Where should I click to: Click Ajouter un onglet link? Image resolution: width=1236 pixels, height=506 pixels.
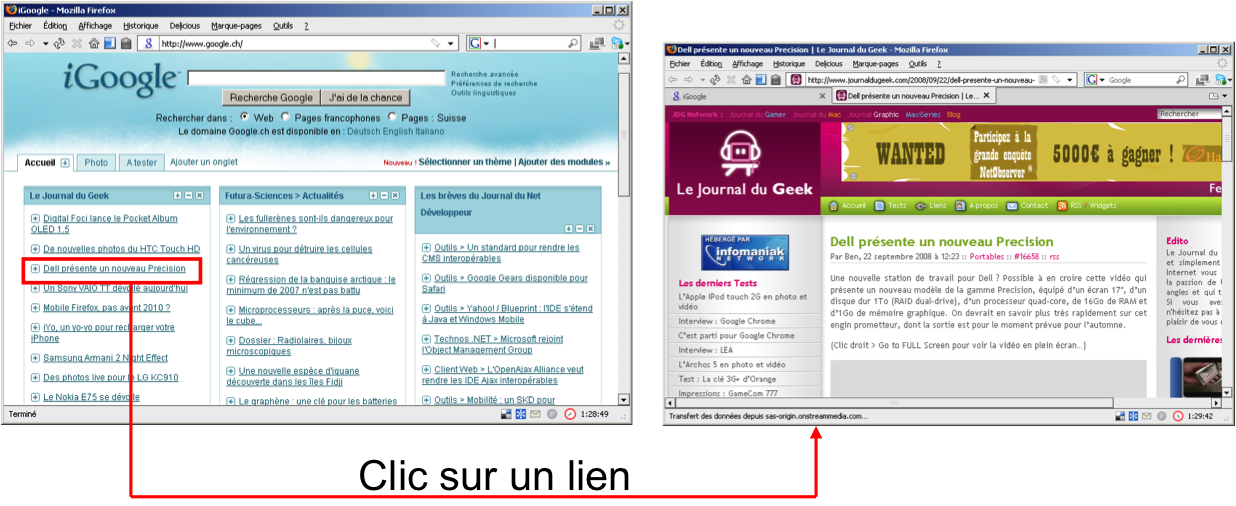click(204, 162)
